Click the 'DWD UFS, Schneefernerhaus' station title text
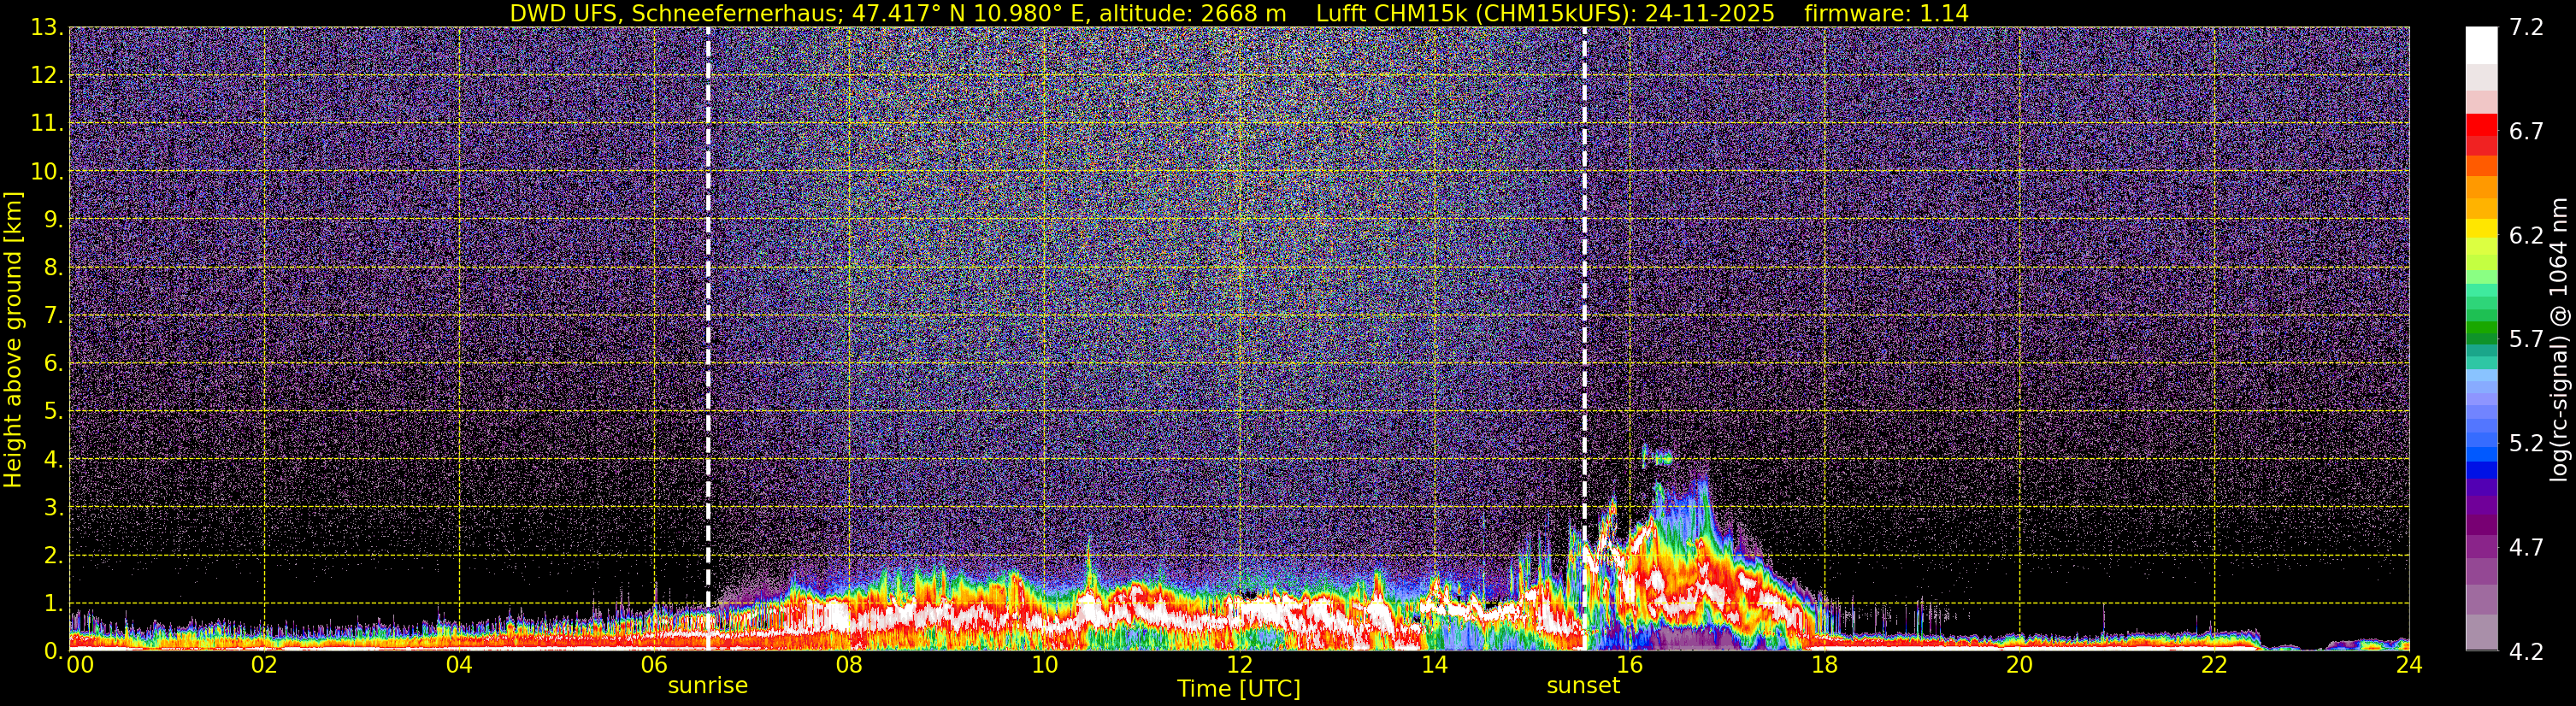This screenshot has height=706, width=2576. tap(675, 13)
